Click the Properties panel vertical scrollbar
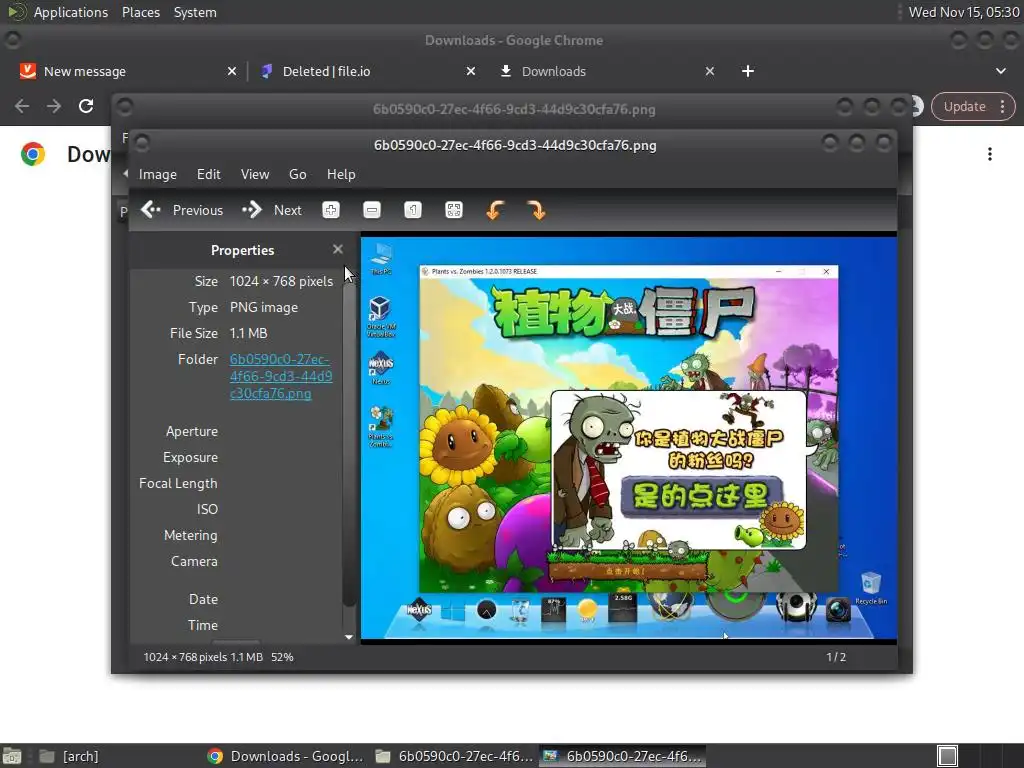This screenshot has width=1024, height=768. tap(349, 444)
